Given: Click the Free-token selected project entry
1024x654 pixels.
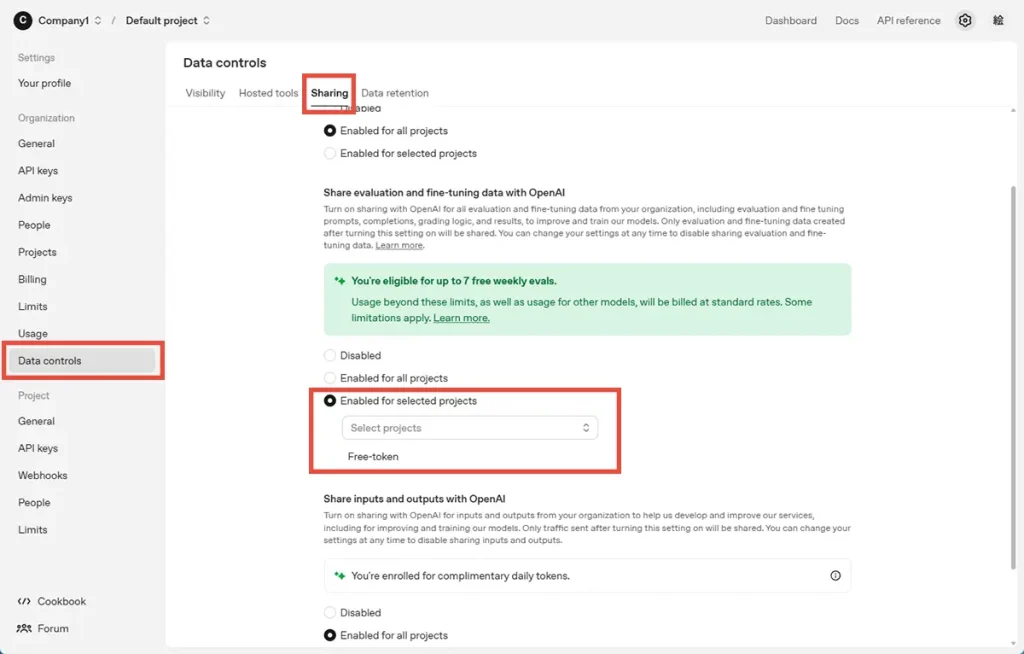Looking at the screenshot, I should (x=373, y=457).
